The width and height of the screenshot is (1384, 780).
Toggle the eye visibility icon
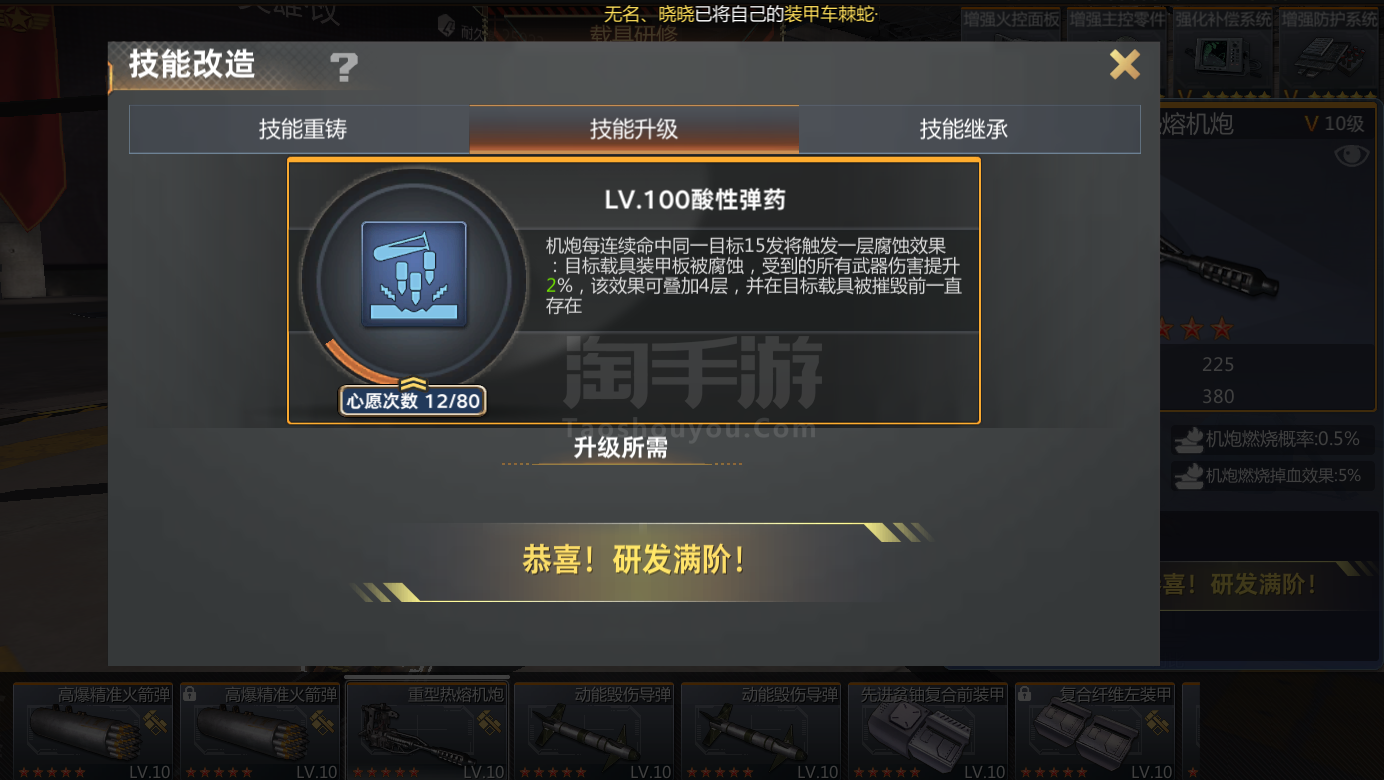coord(1351,156)
